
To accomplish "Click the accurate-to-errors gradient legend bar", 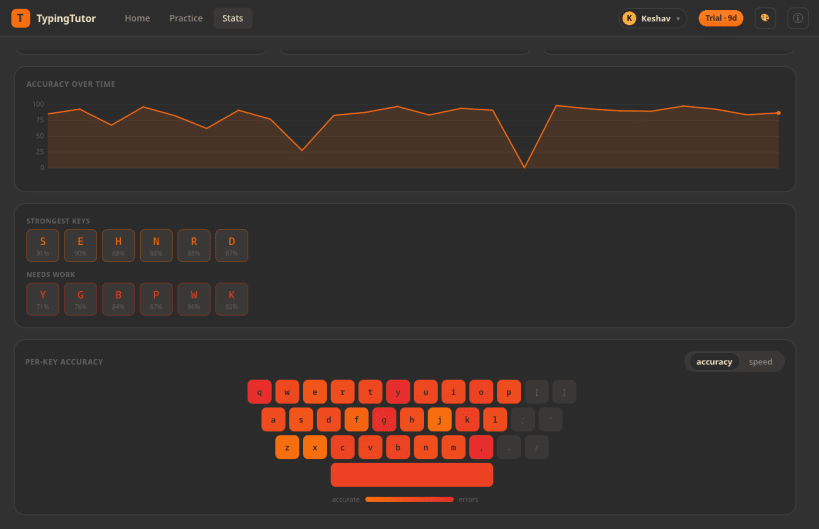I will (x=410, y=500).
